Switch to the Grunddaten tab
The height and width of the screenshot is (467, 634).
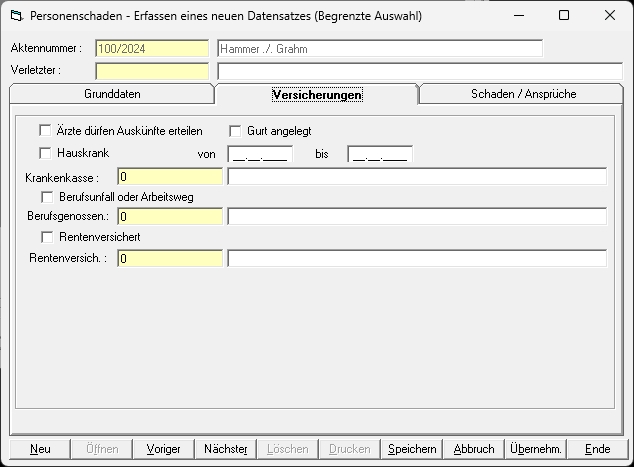pyautogui.click(x=112, y=94)
